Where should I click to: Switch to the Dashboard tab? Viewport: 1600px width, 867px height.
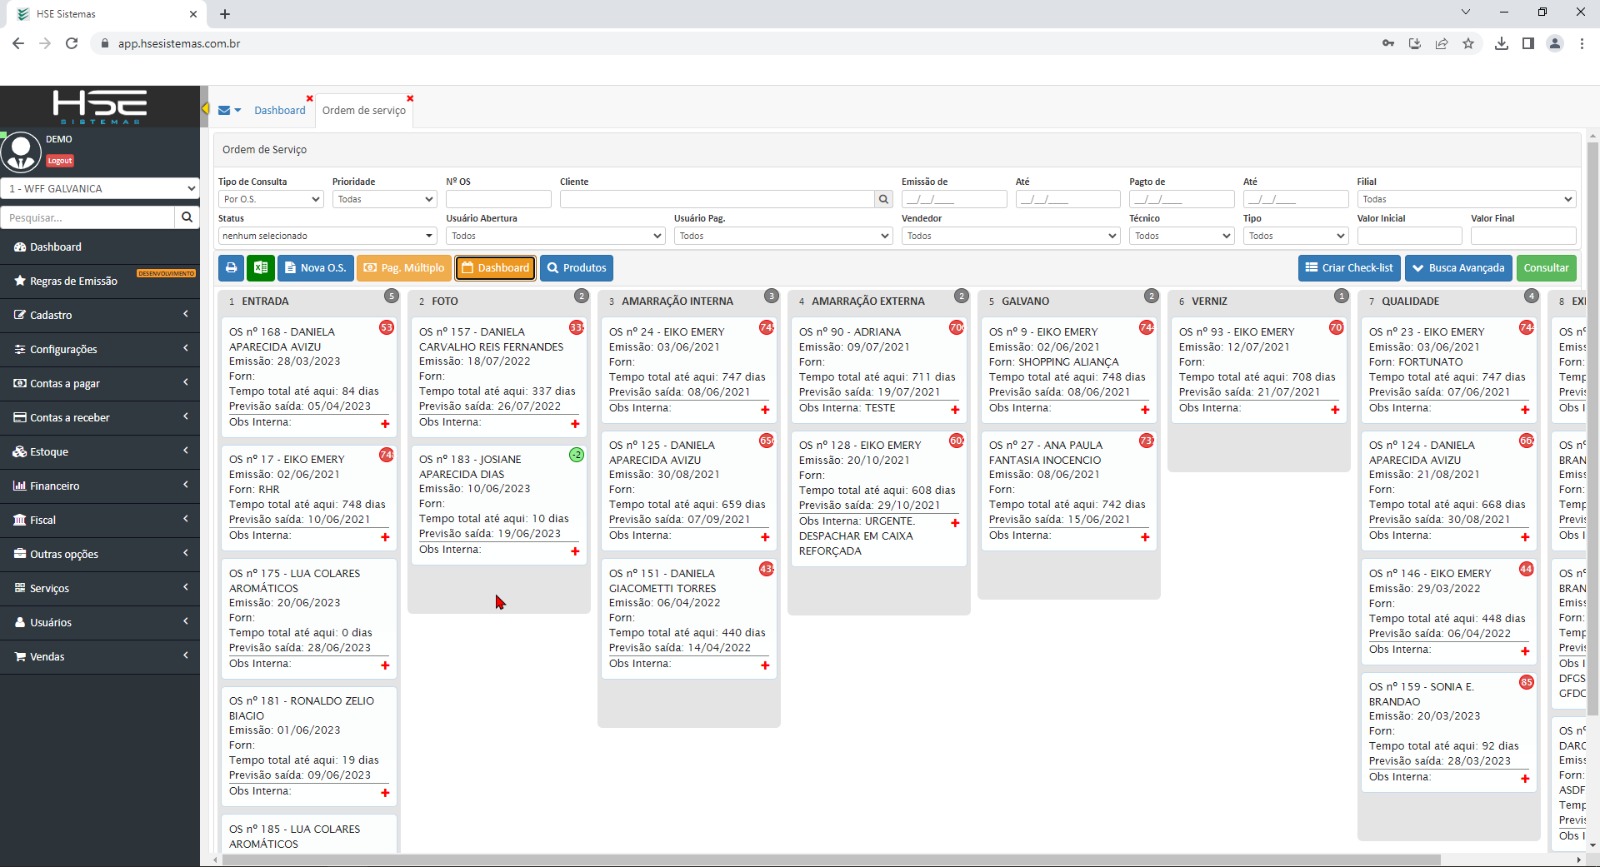(279, 110)
